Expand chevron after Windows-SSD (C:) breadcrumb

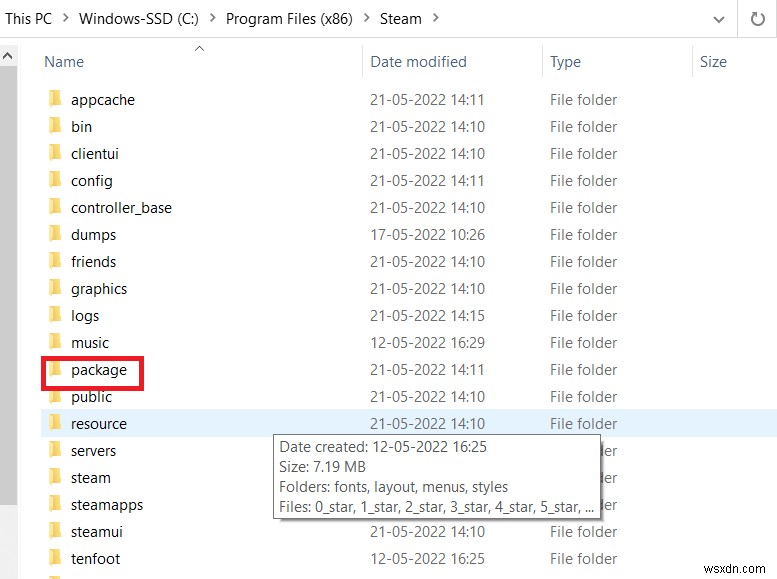[213, 18]
